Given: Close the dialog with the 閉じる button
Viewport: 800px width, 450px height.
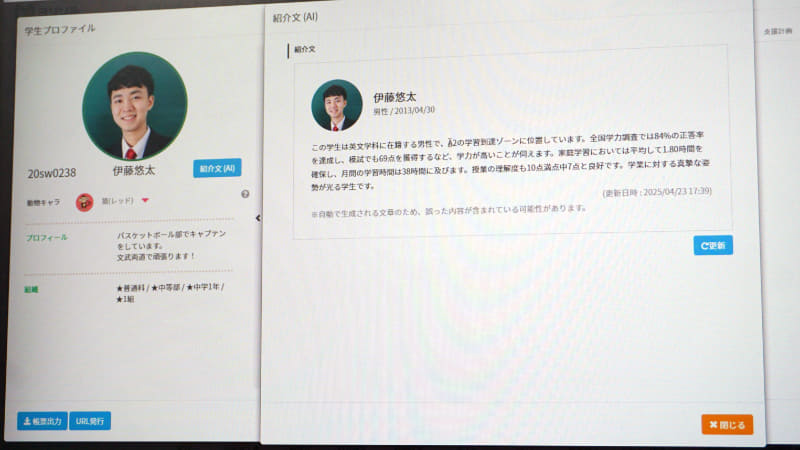Looking at the screenshot, I should (x=727, y=424).
